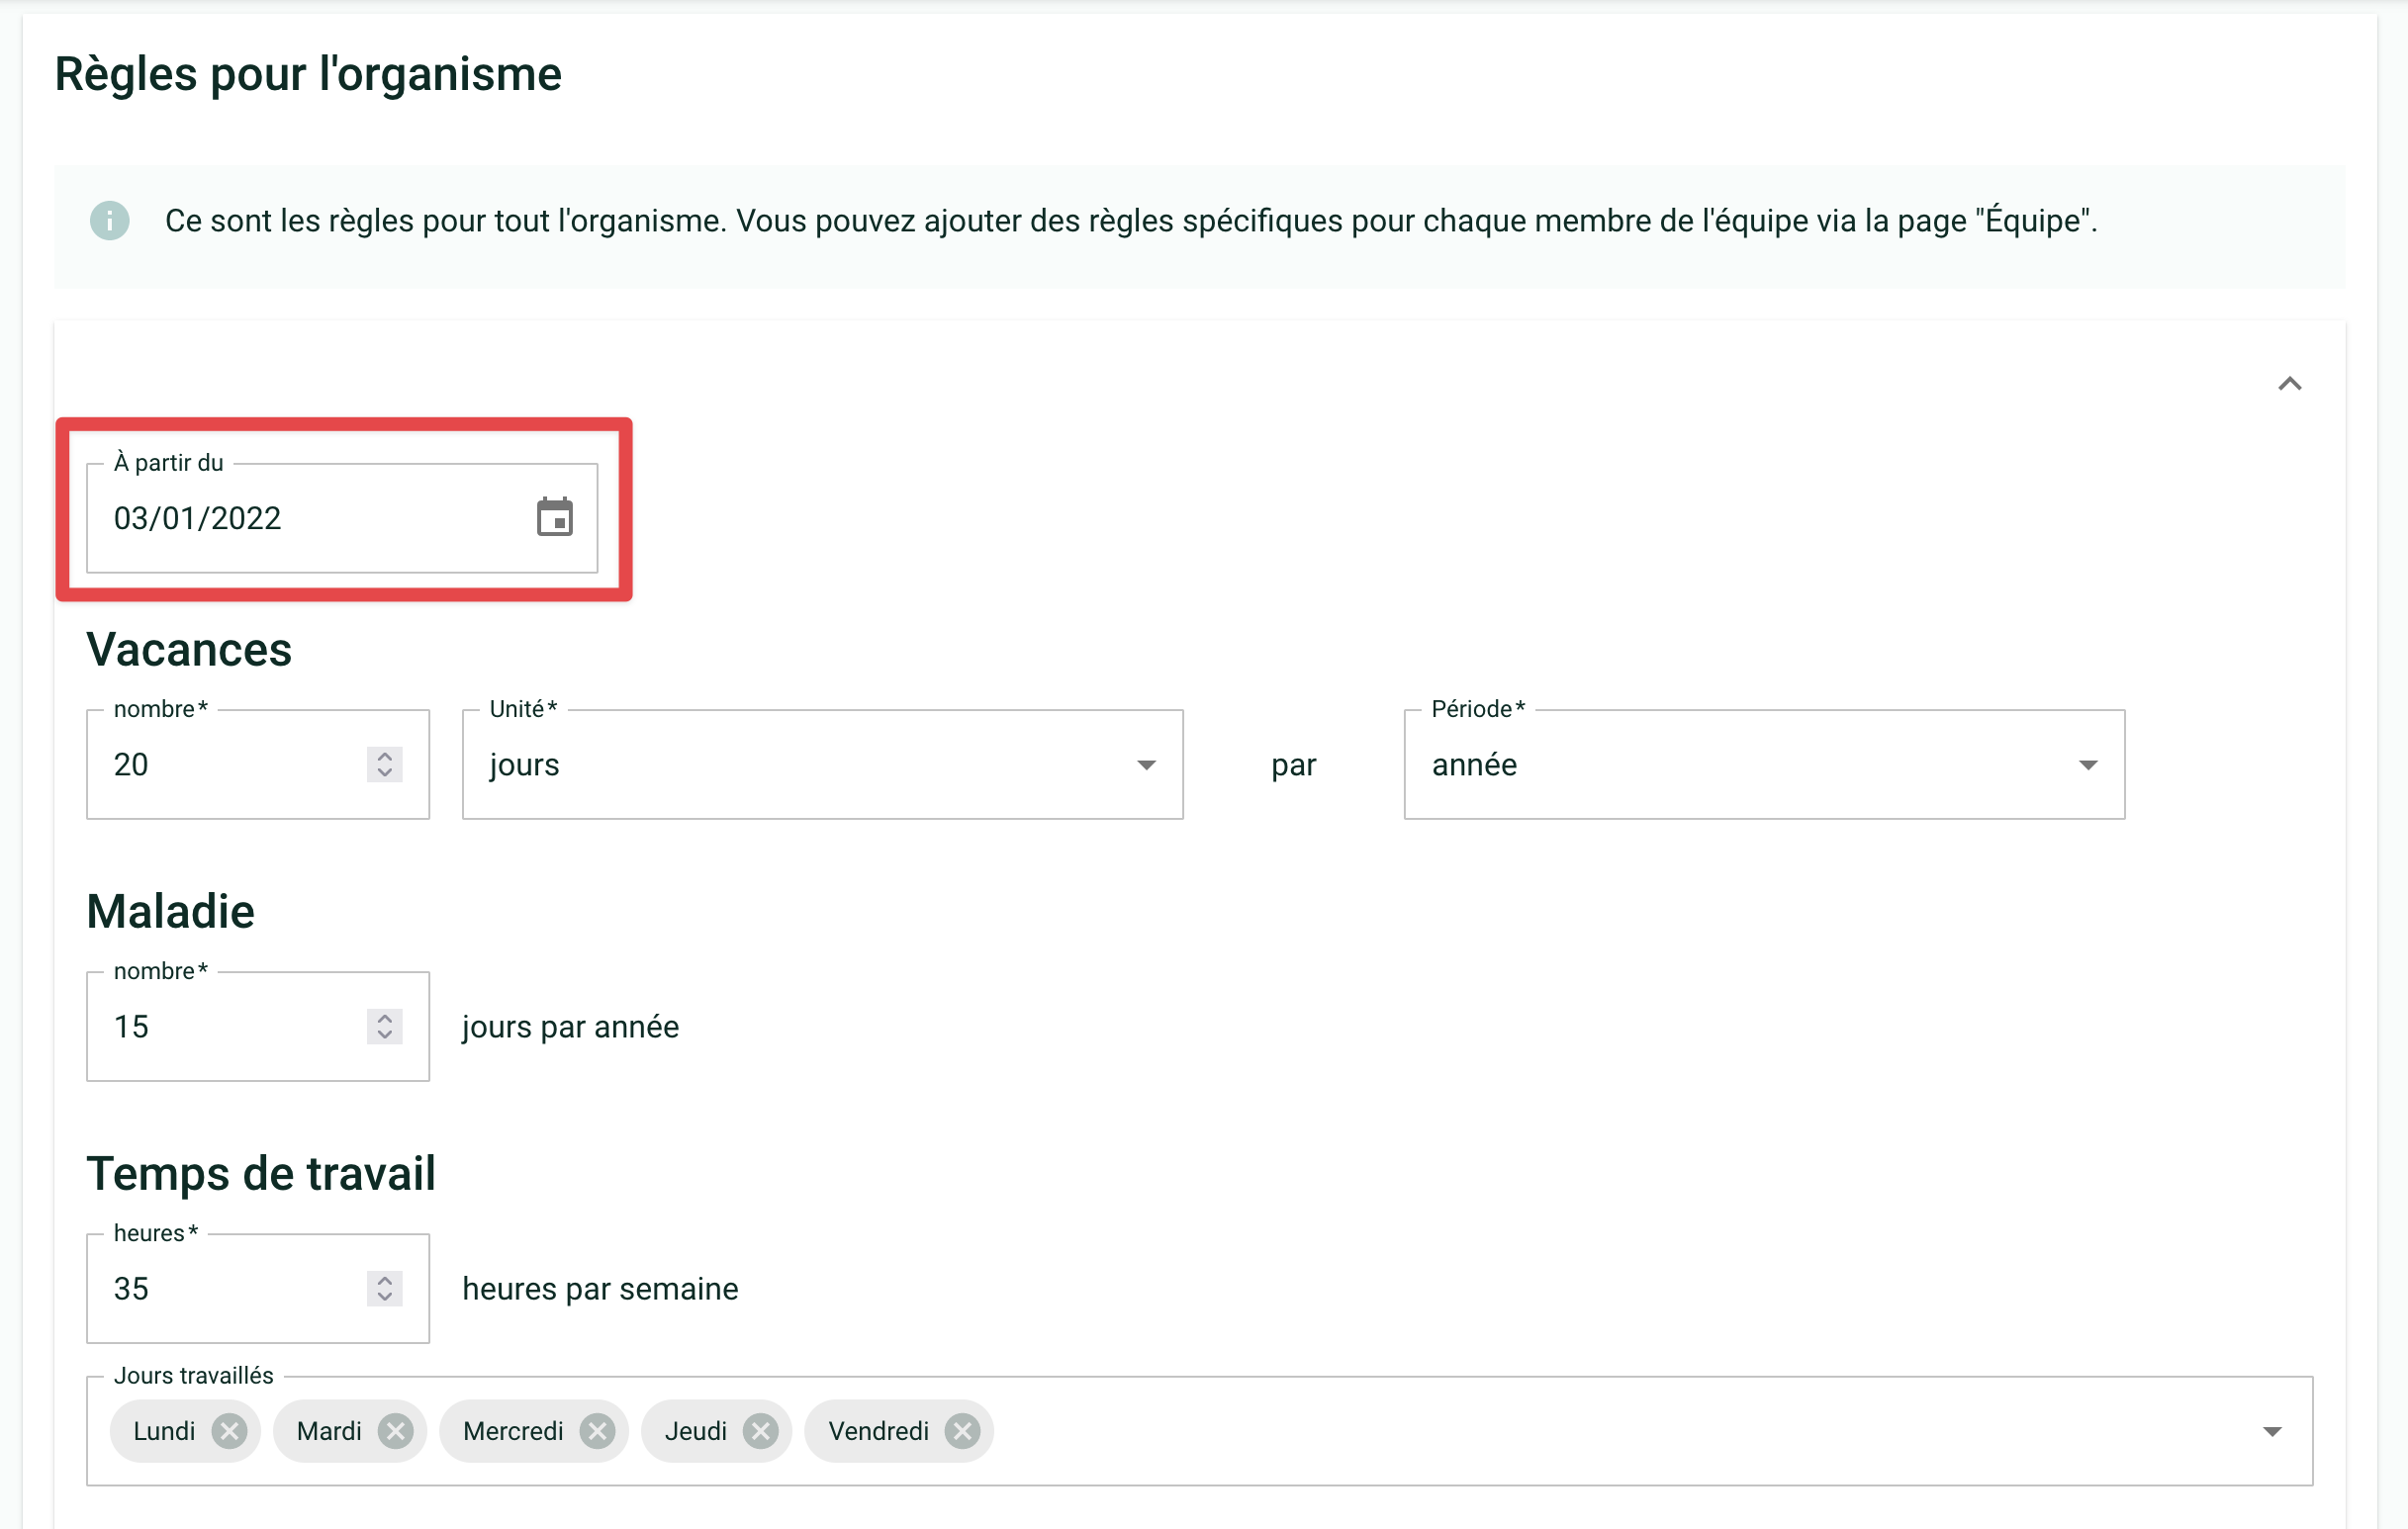Click the 'jours par année' label
This screenshot has width=2408, height=1529.
(570, 1027)
